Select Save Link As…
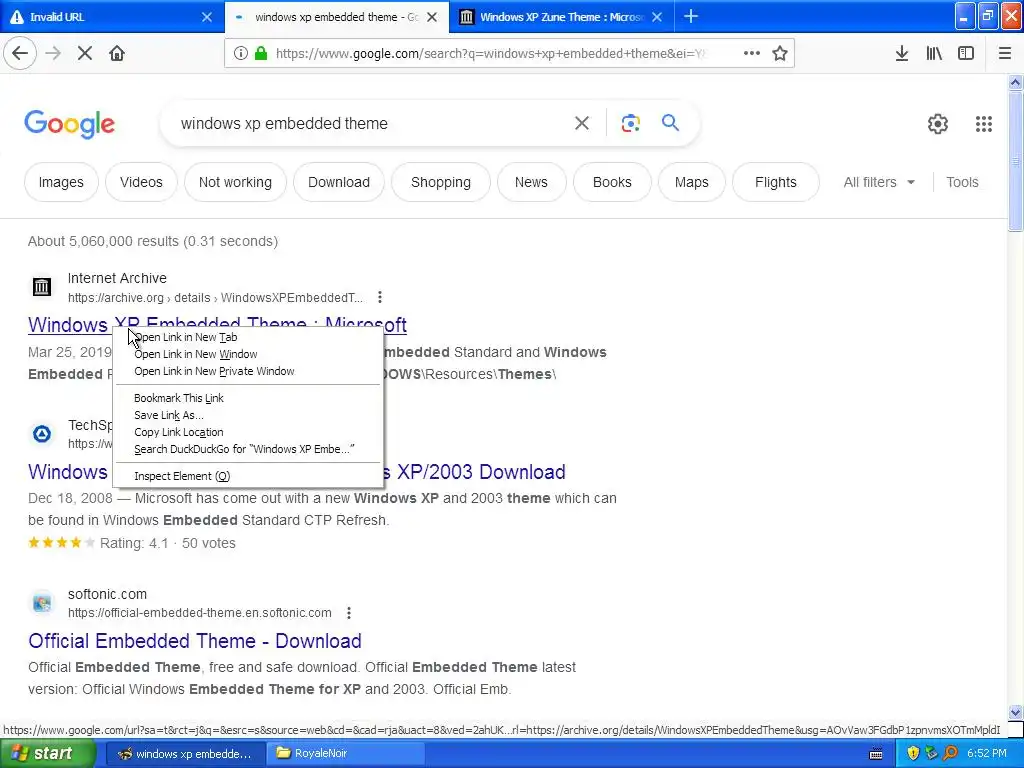 [248, 415]
